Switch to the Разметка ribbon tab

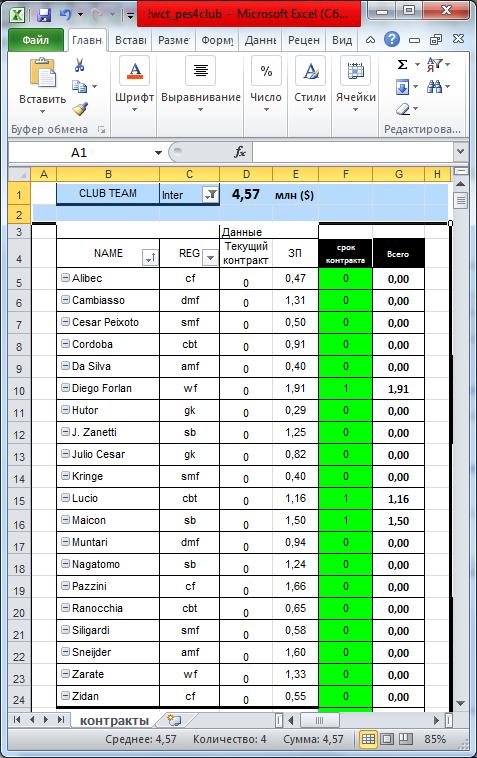[173, 40]
